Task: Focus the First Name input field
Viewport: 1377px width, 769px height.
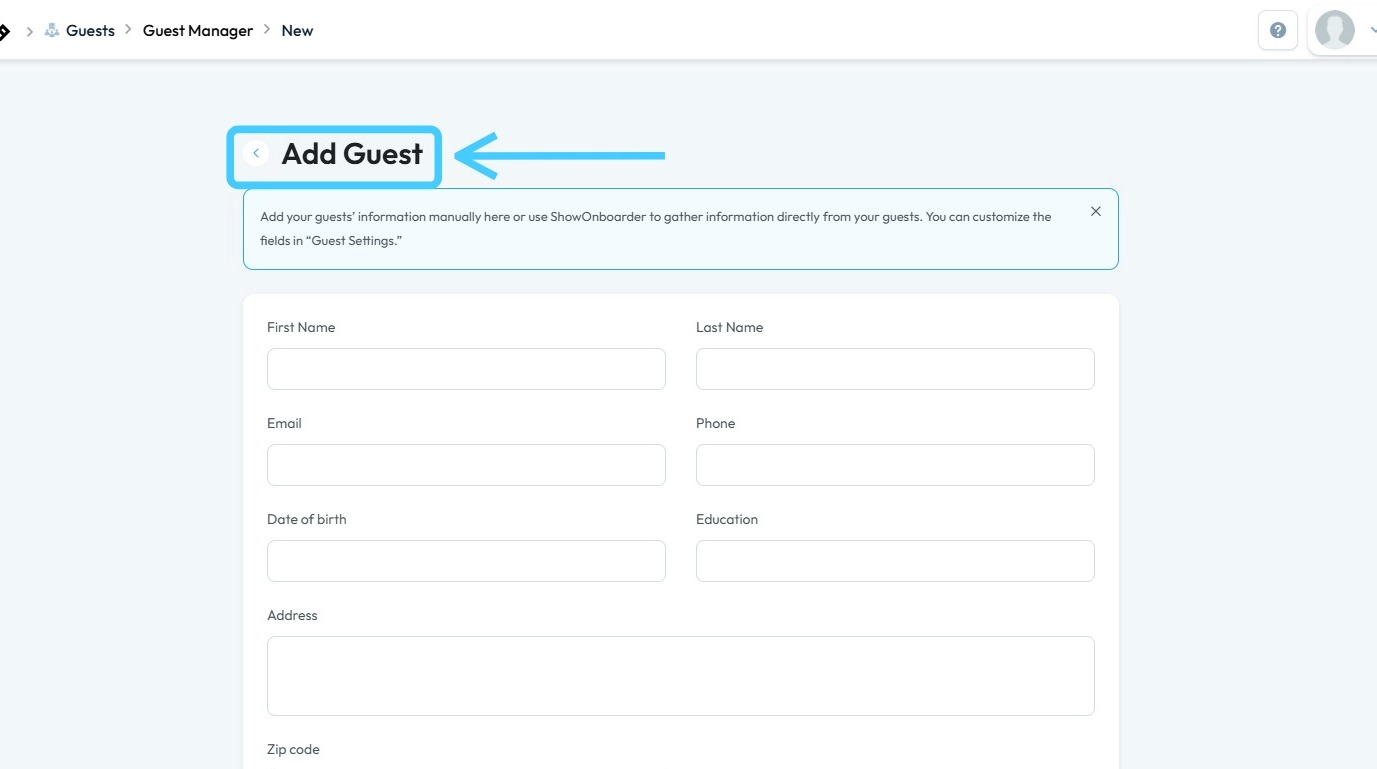Action: pos(466,369)
